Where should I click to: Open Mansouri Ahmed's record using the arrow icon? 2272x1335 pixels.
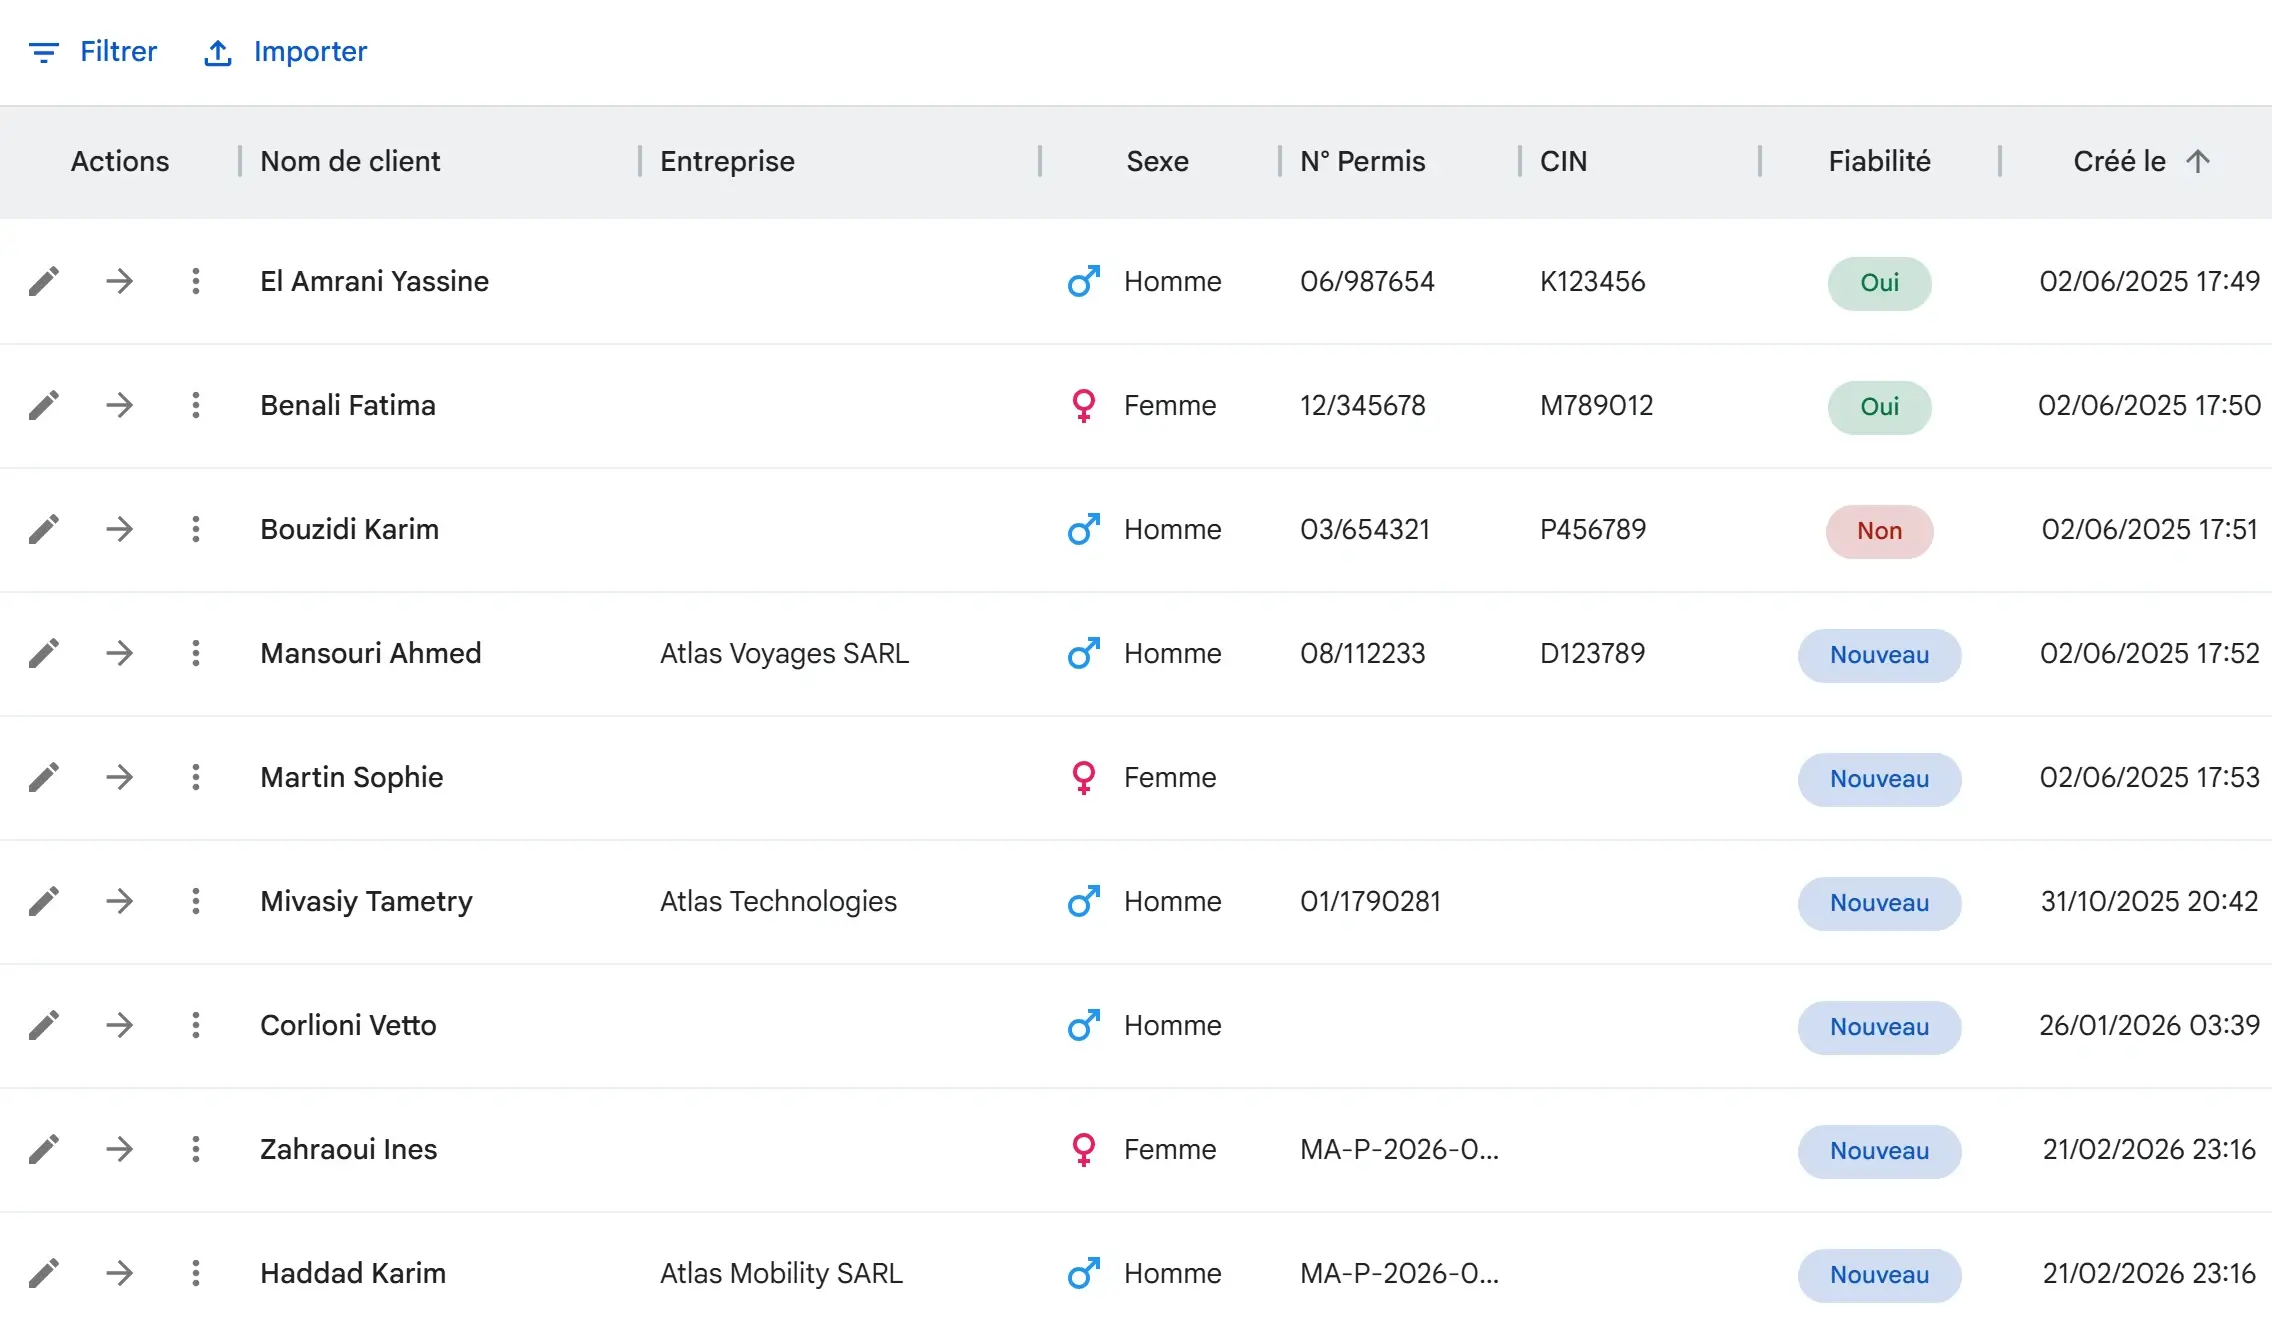(x=120, y=654)
